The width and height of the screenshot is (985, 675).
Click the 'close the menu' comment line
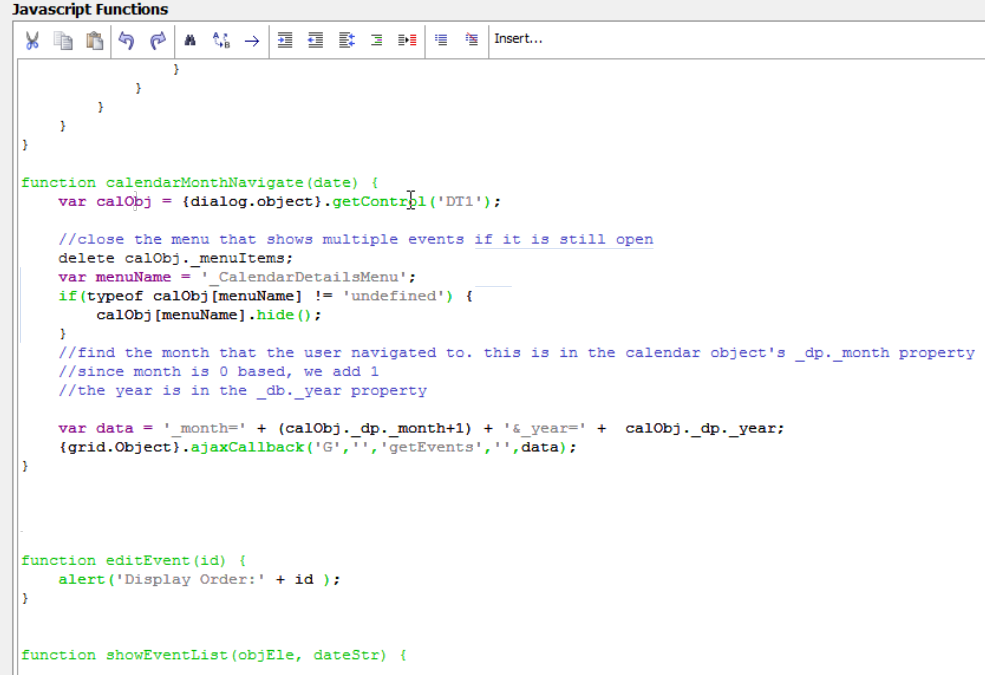(356, 239)
